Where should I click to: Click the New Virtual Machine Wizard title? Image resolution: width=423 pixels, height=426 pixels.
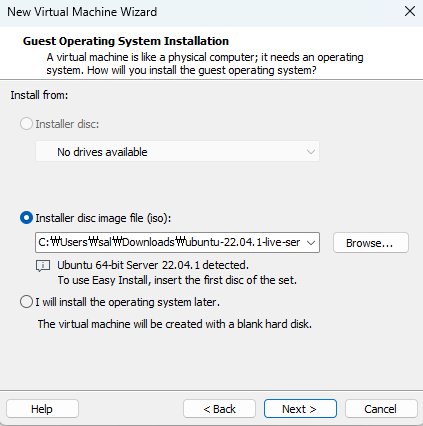82,12
